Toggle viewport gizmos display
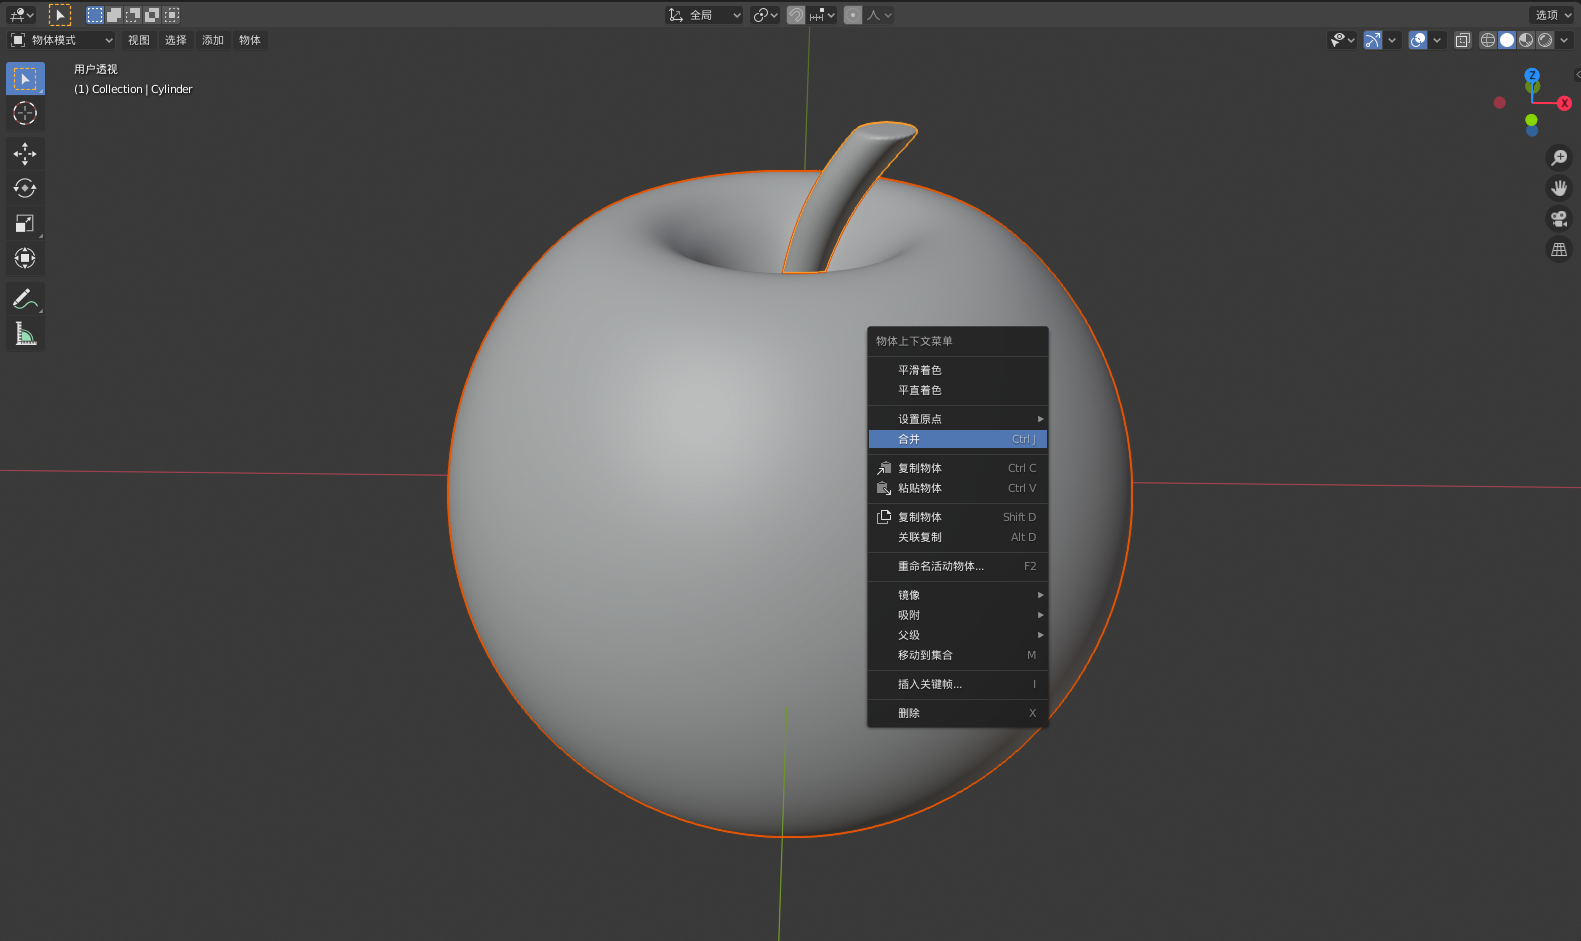This screenshot has height=941, width=1581. tap(1373, 40)
